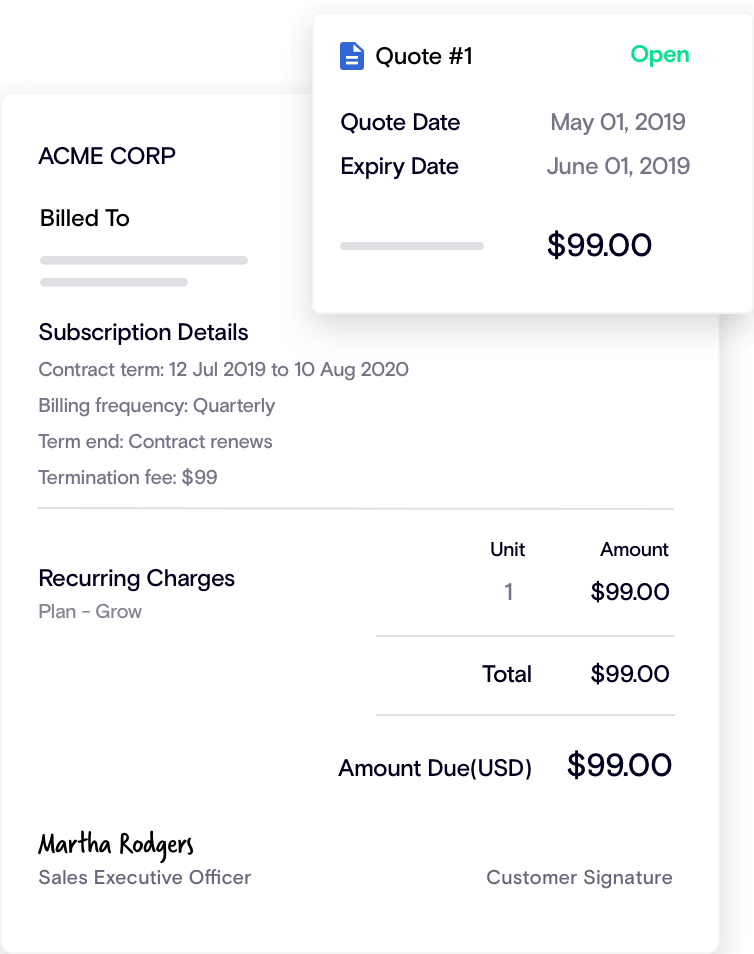Select the Expiry Date value June 01, 2019
This screenshot has height=954, width=754.
coord(617,166)
